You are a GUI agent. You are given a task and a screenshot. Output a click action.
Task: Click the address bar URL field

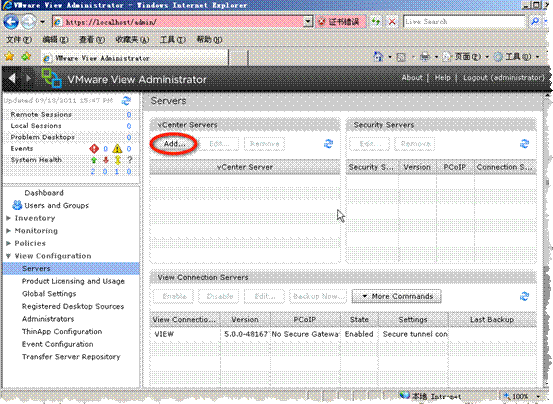point(178,22)
